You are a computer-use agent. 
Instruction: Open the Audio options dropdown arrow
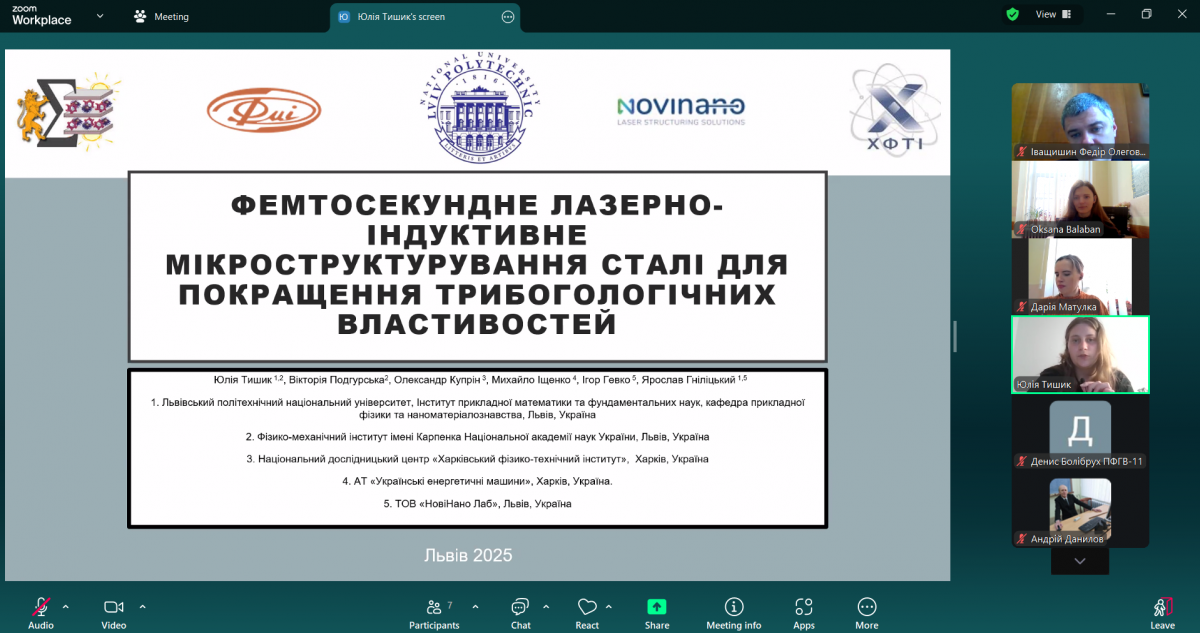(65, 608)
